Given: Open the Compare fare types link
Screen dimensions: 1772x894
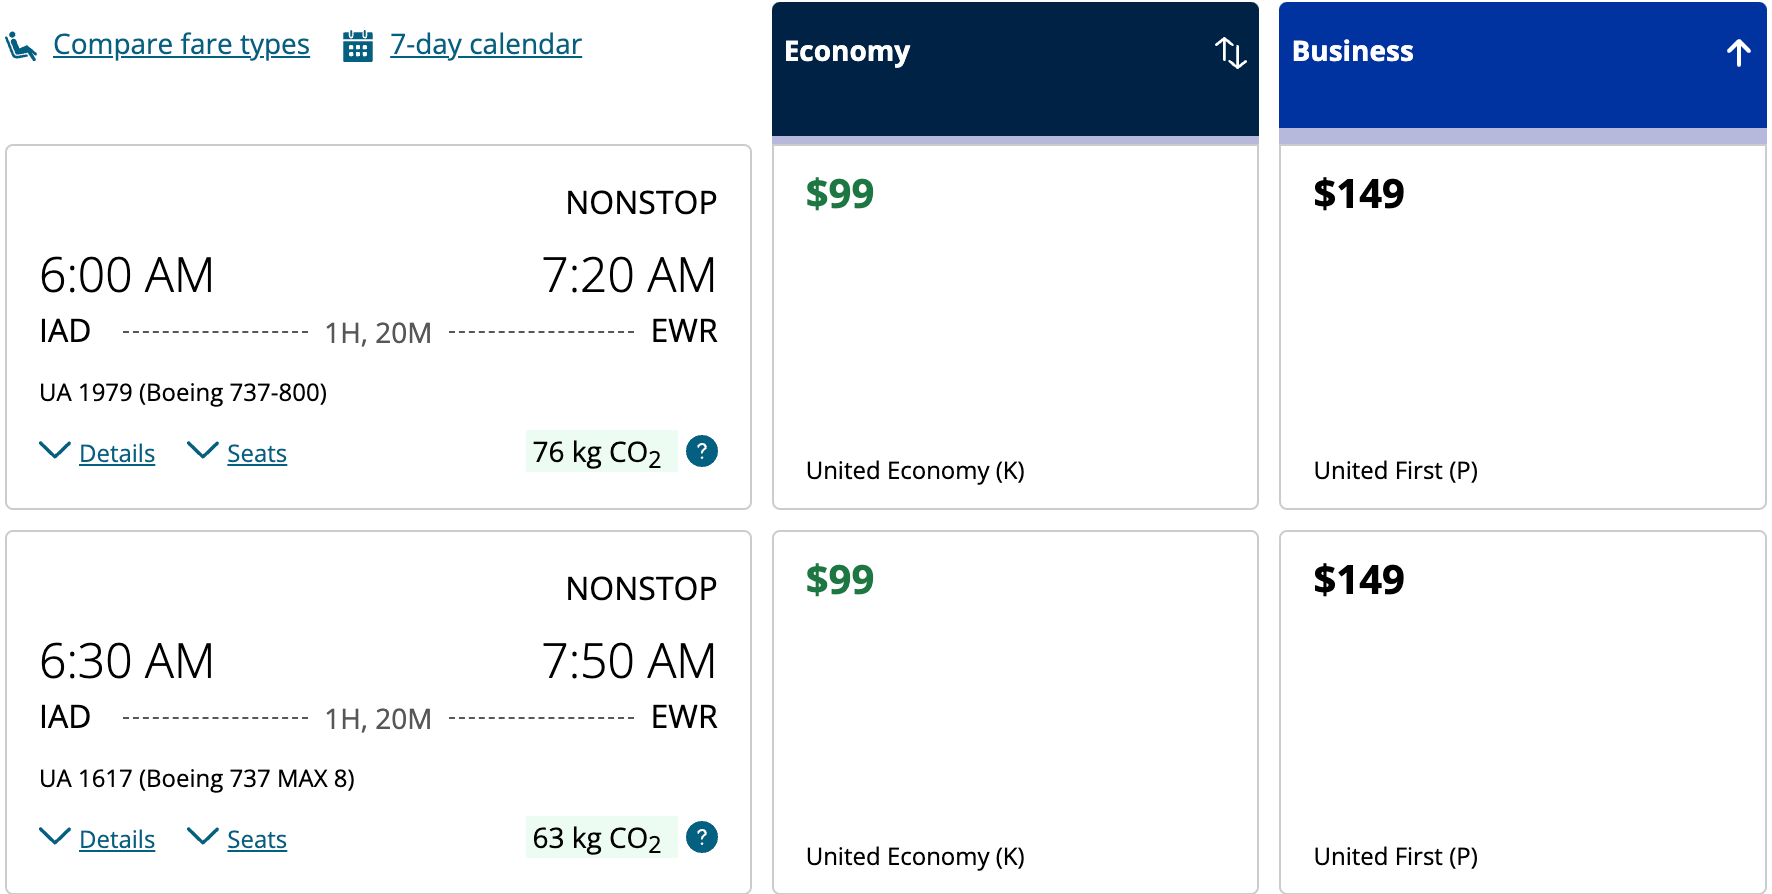Looking at the screenshot, I should 181,43.
